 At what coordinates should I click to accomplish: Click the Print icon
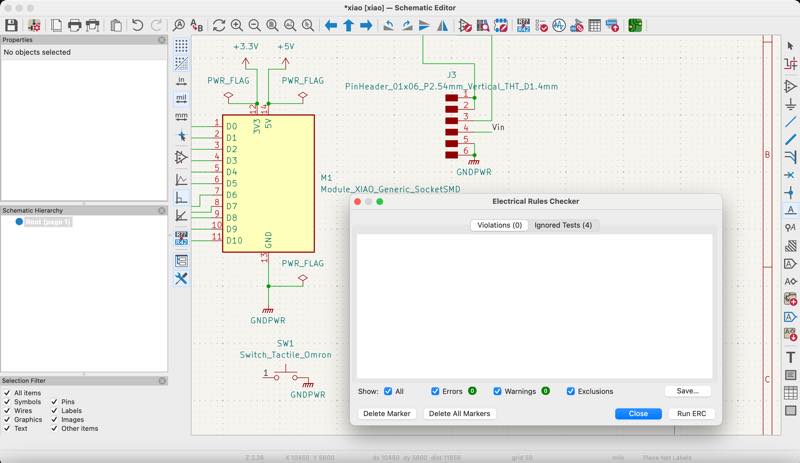74,25
